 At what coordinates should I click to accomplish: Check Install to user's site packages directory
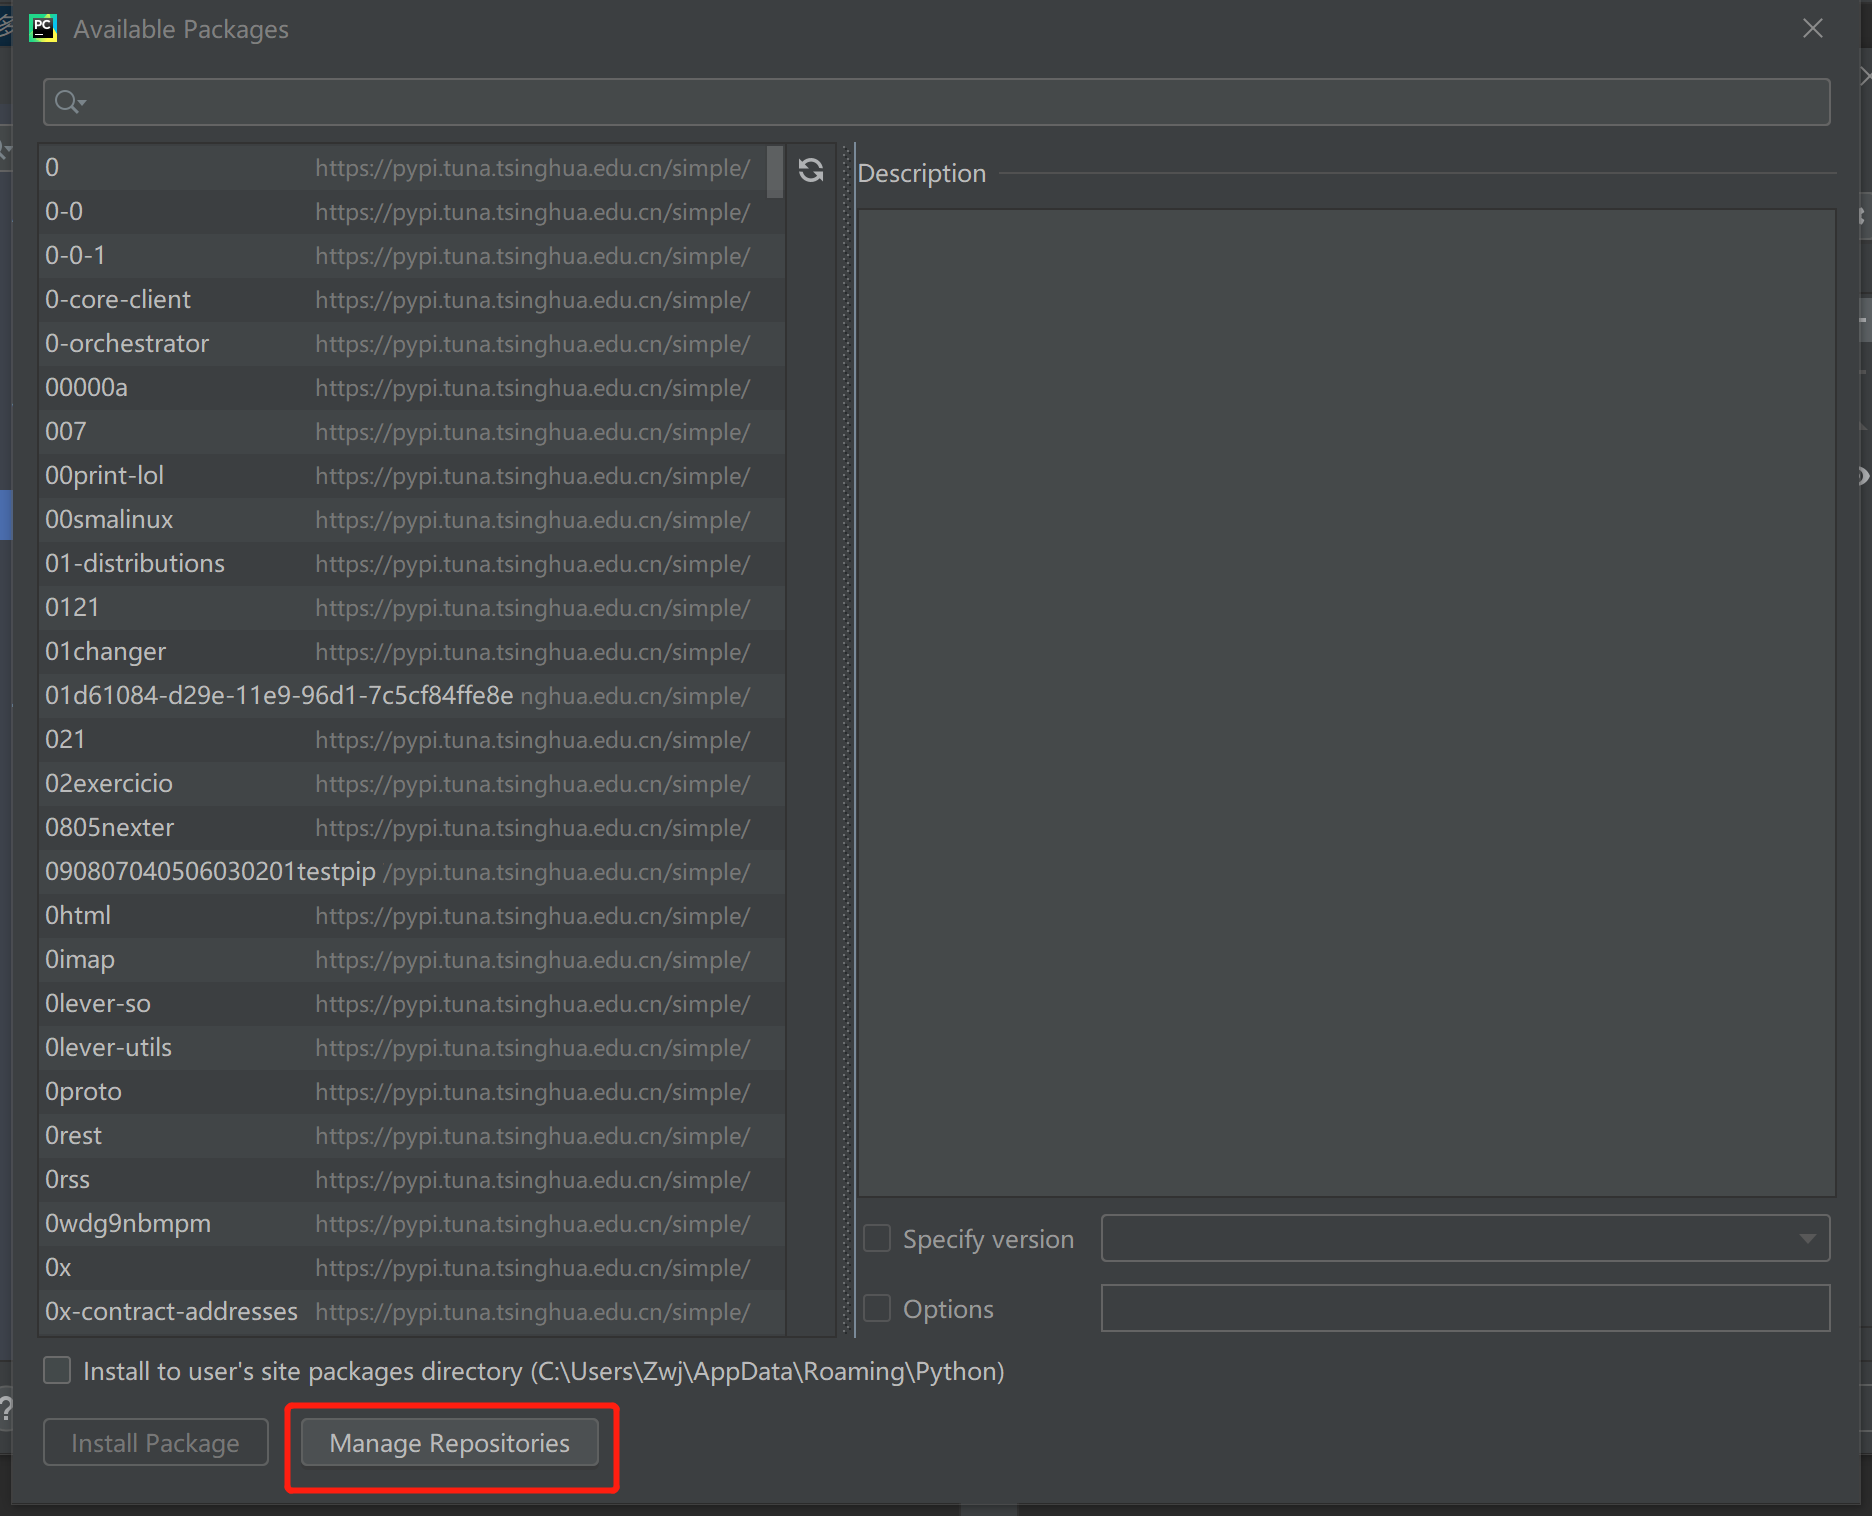point(57,1370)
